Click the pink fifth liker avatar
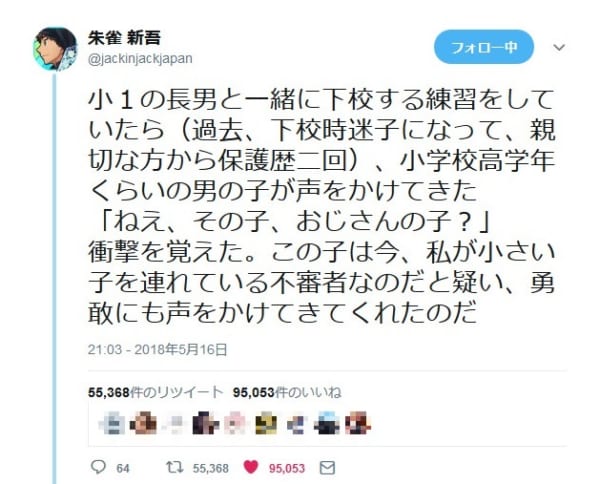This screenshot has width=600, height=484. [235, 423]
